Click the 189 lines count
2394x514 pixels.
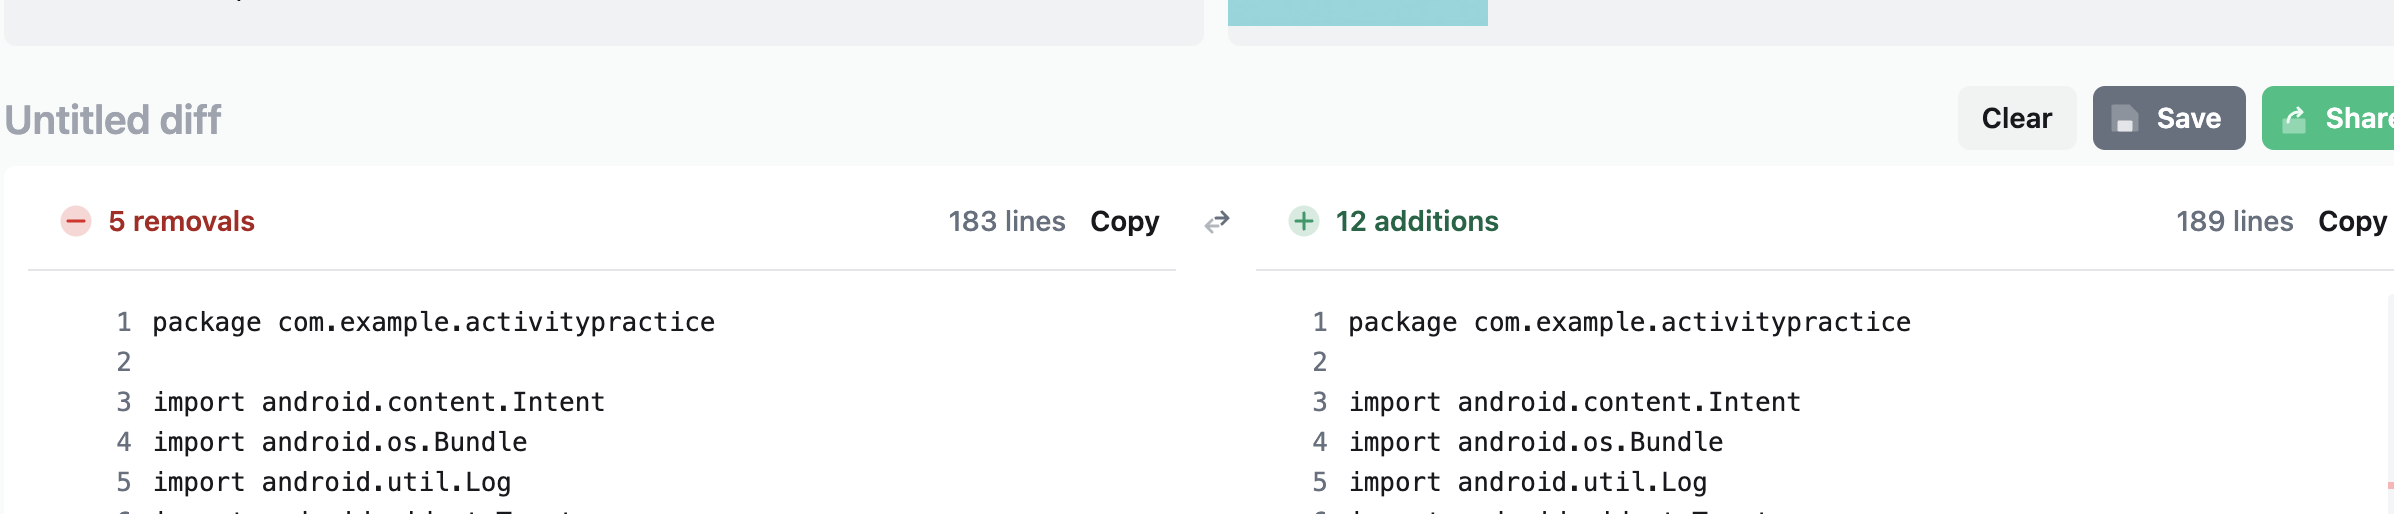pyautogui.click(x=2235, y=221)
